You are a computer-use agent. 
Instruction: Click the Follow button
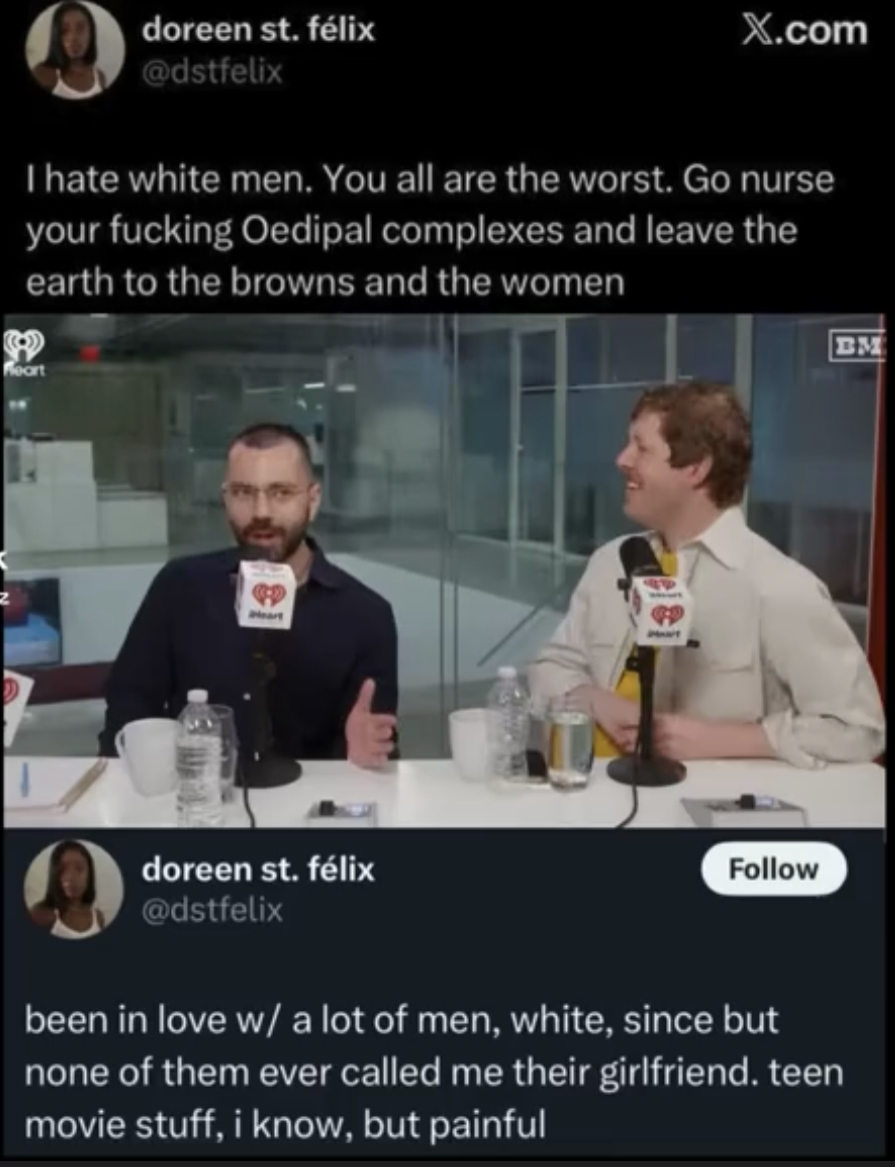tap(774, 869)
